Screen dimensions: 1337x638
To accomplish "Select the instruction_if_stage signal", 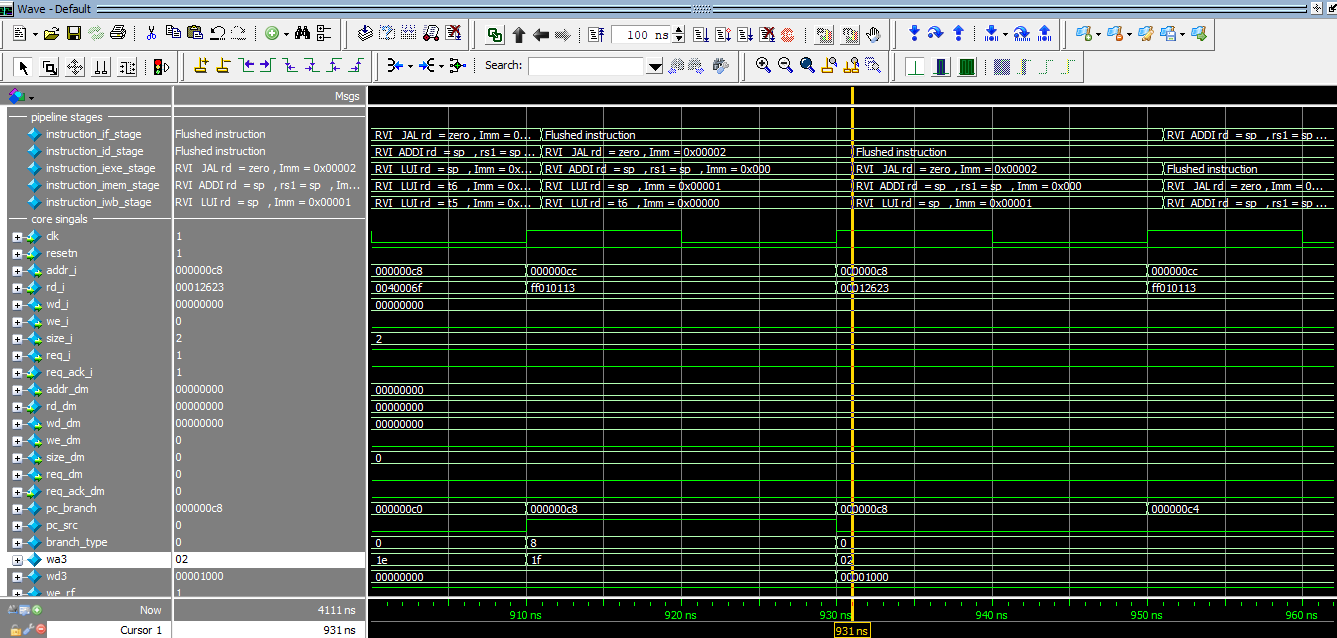I will tap(93, 134).
